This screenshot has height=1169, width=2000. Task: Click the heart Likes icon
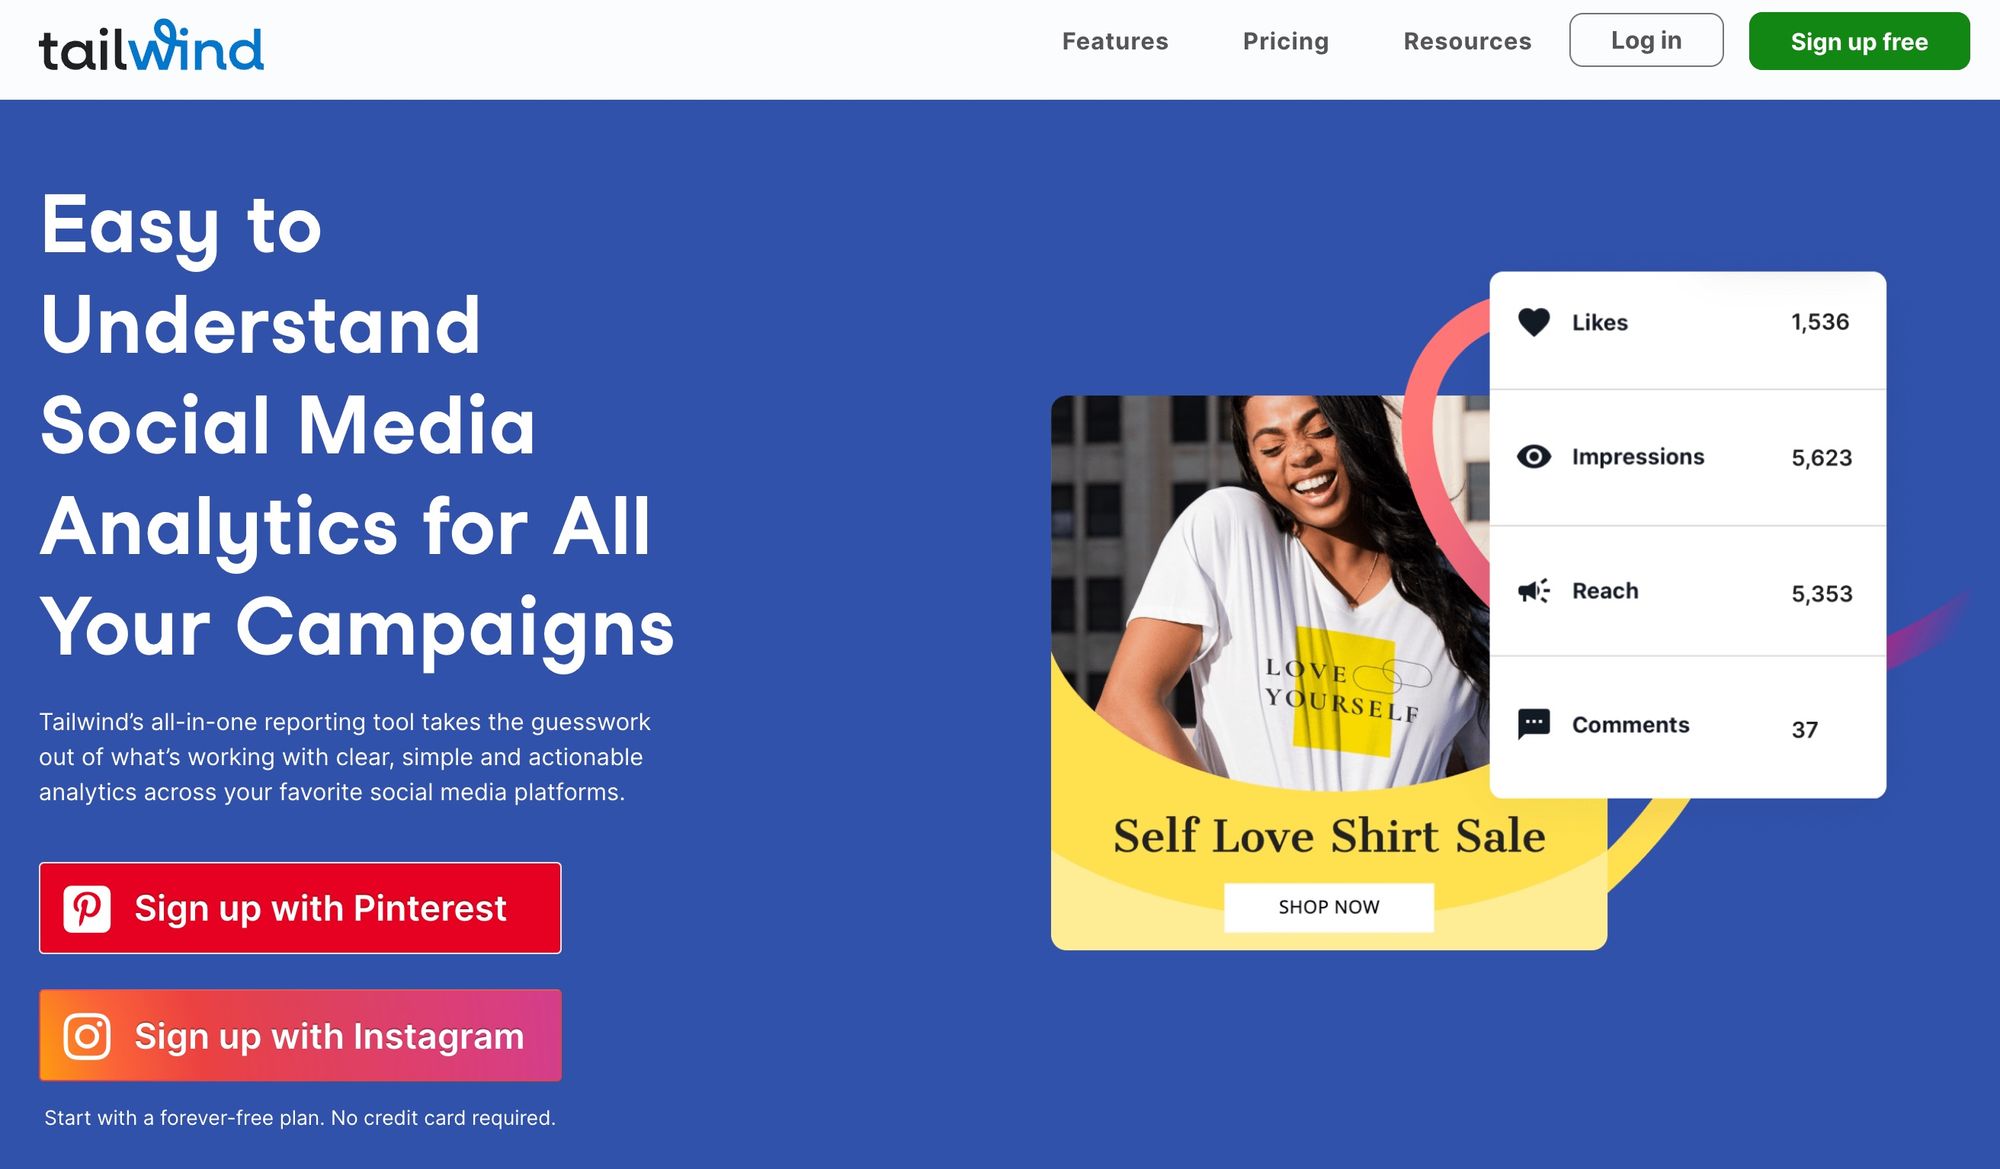click(x=1534, y=323)
